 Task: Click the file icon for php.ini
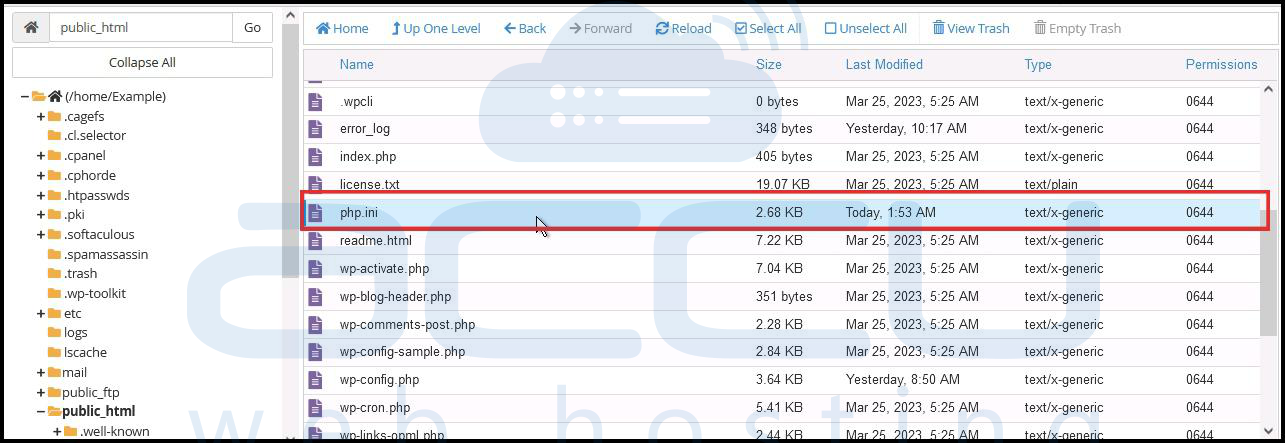[316, 213]
